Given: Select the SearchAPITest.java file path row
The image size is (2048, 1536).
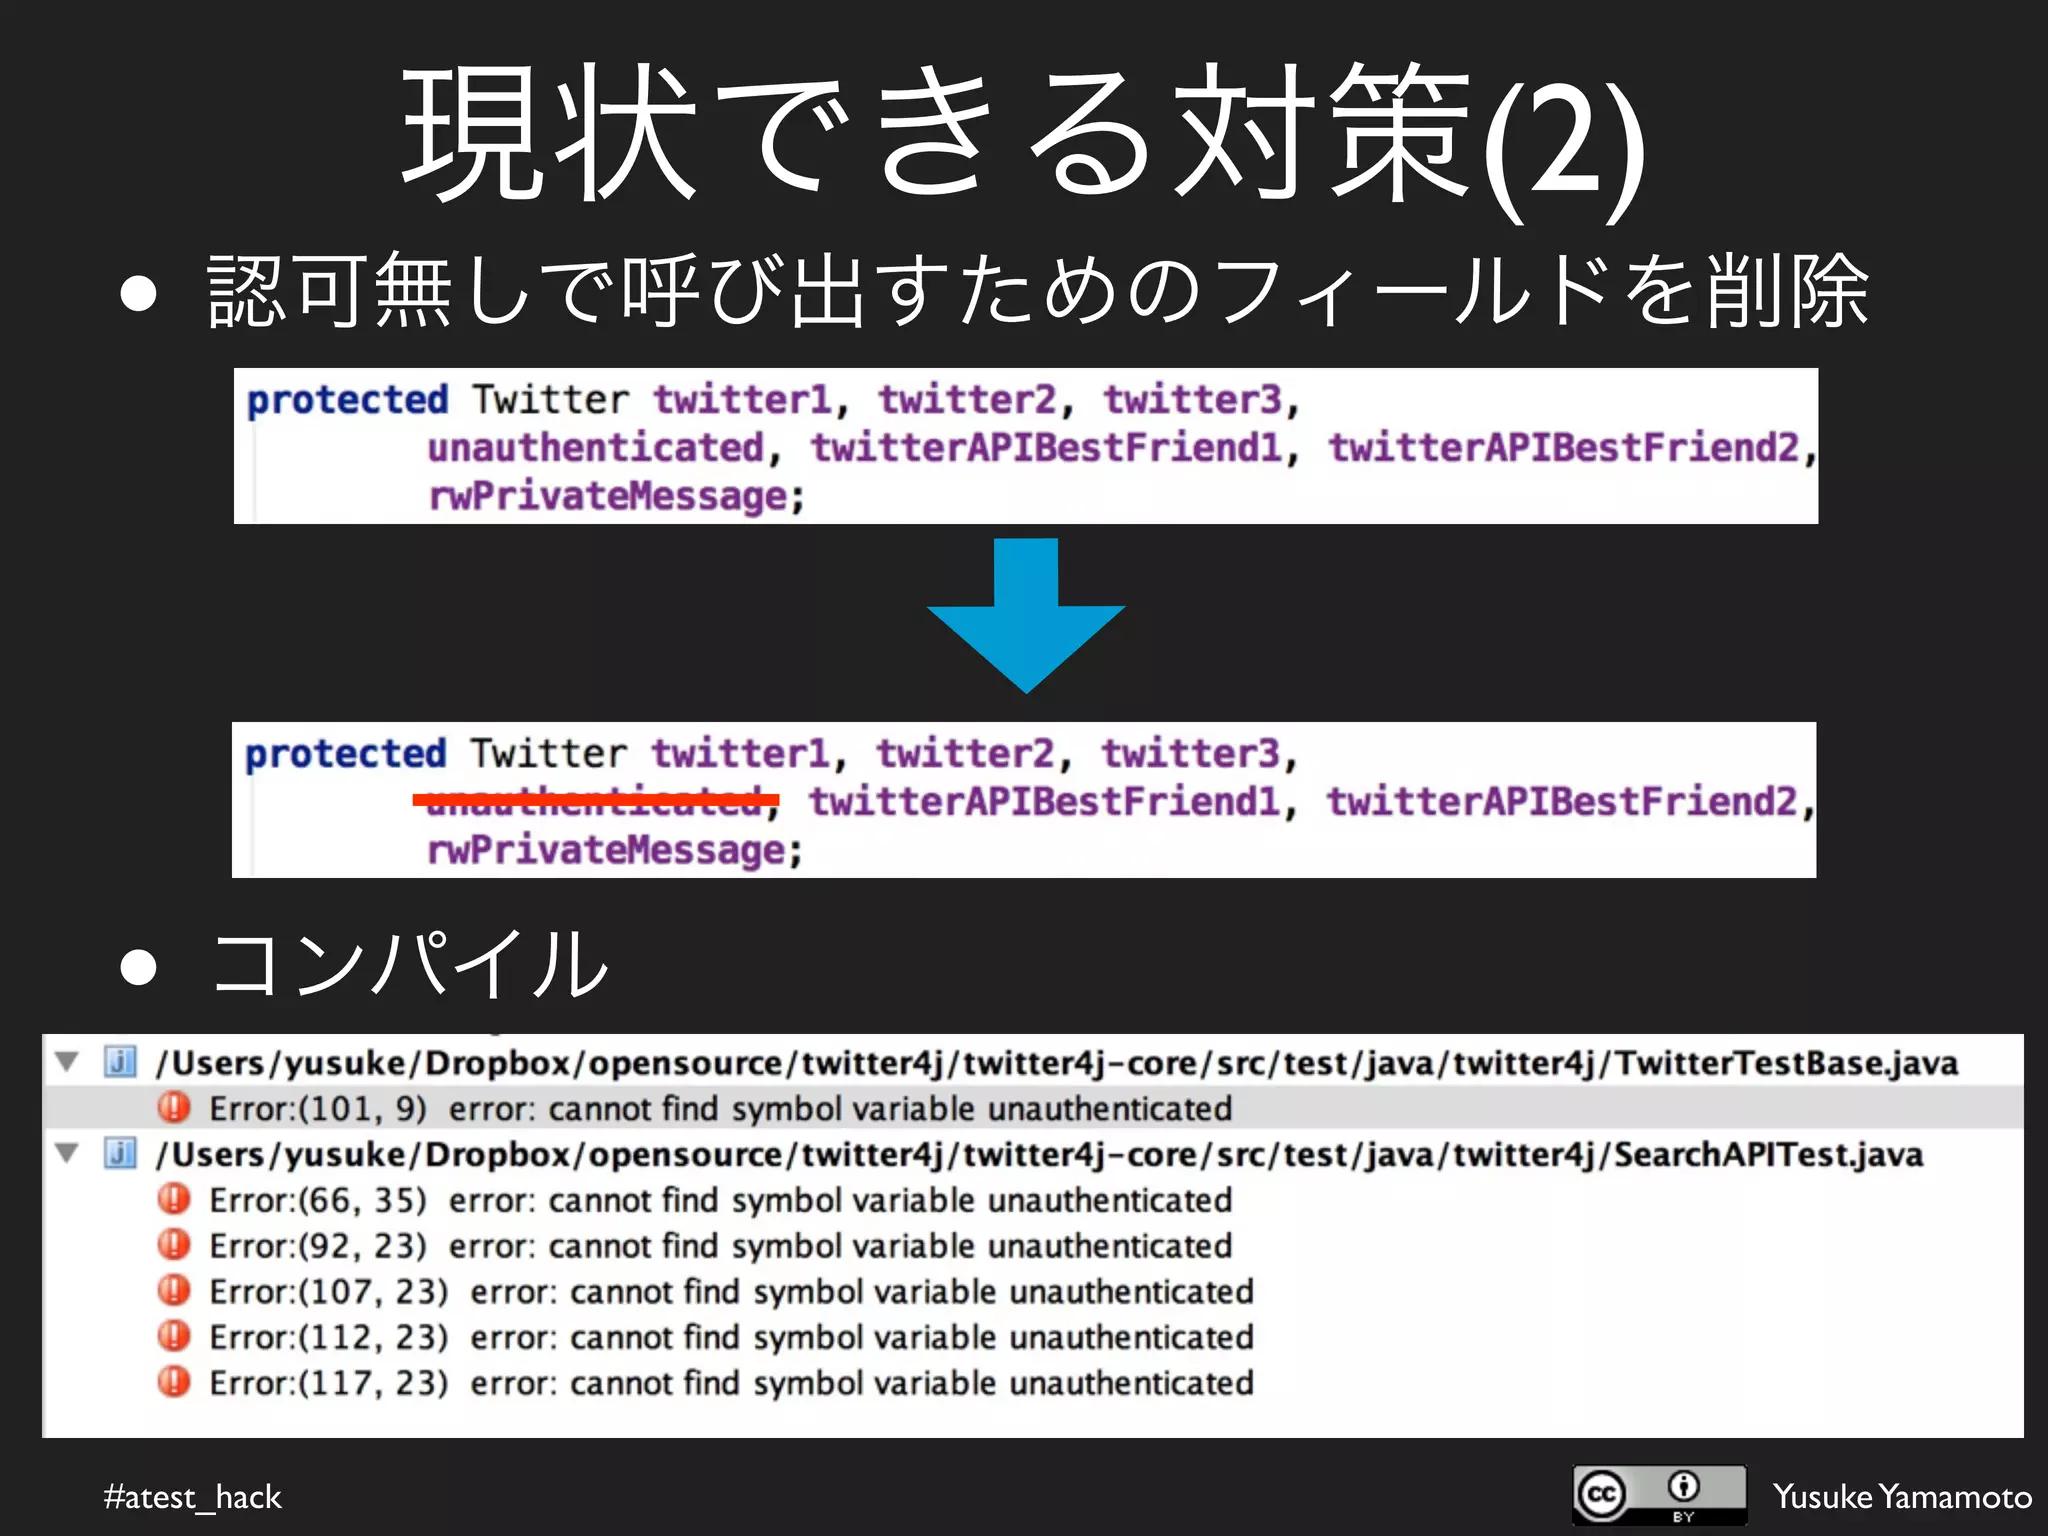Looking at the screenshot, I should (1033, 1154).
